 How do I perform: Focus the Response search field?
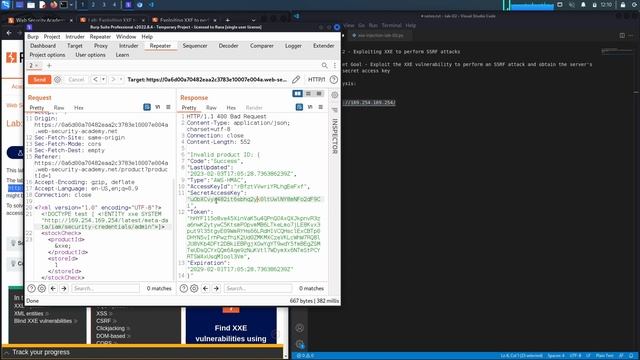258,288
